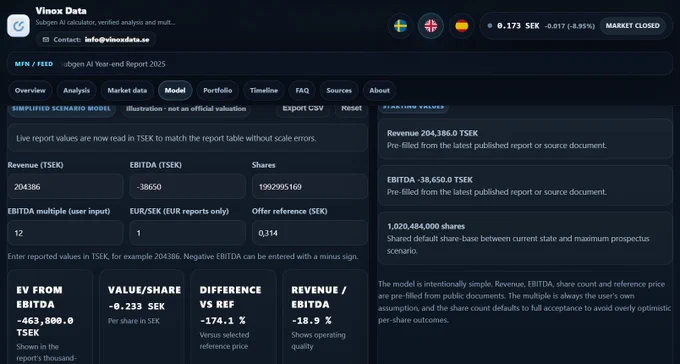Image resolution: width=680 pixels, height=364 pixels.
Task: Select the Model tab
Action: [175, 91]
